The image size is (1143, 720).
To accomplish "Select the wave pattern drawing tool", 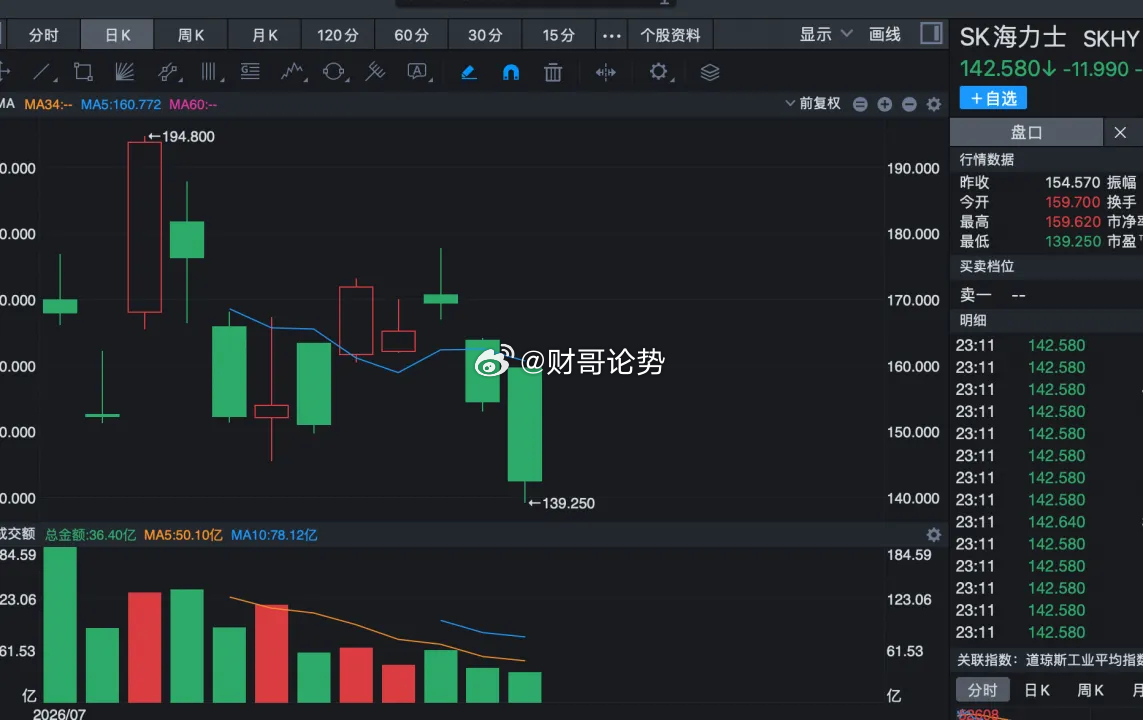I will 292,71.
